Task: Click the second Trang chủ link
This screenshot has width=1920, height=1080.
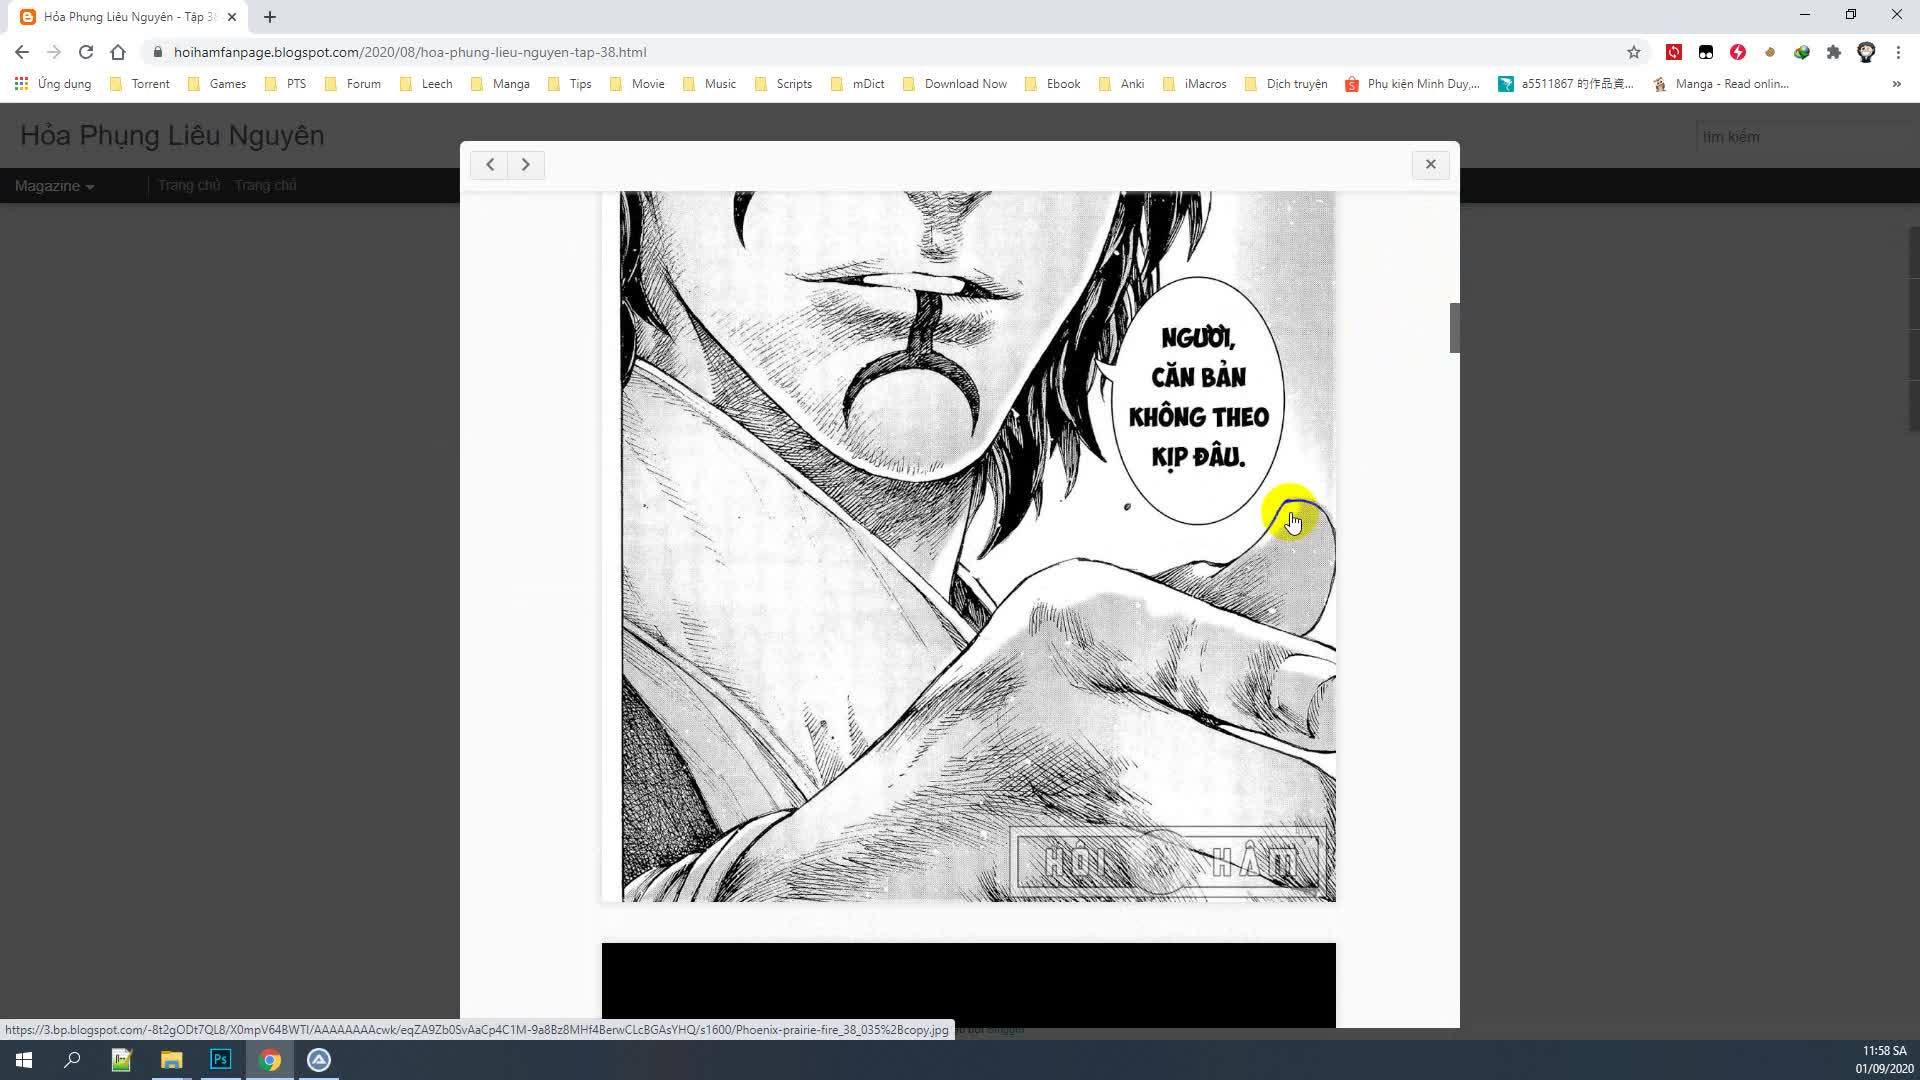Action: pyautogui.click(x=265, y=185)
